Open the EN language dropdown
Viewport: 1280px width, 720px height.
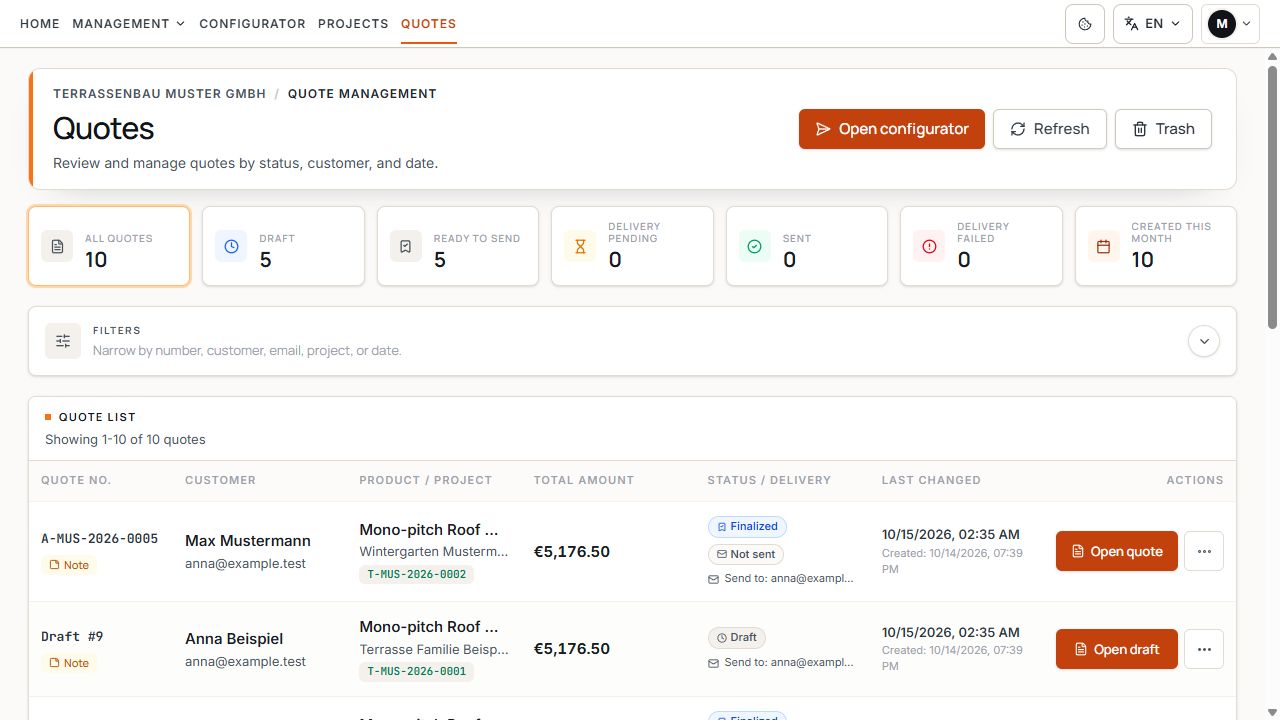click(1153, 23)
